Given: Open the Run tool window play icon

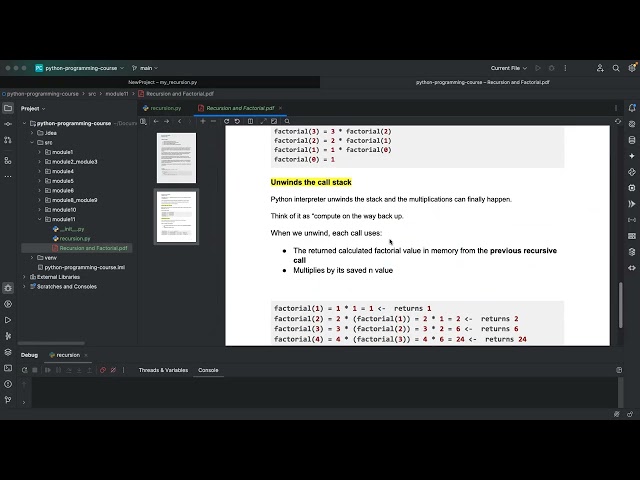Looking at the screenshot, I should pyautogui.click(x=8, y=320).
